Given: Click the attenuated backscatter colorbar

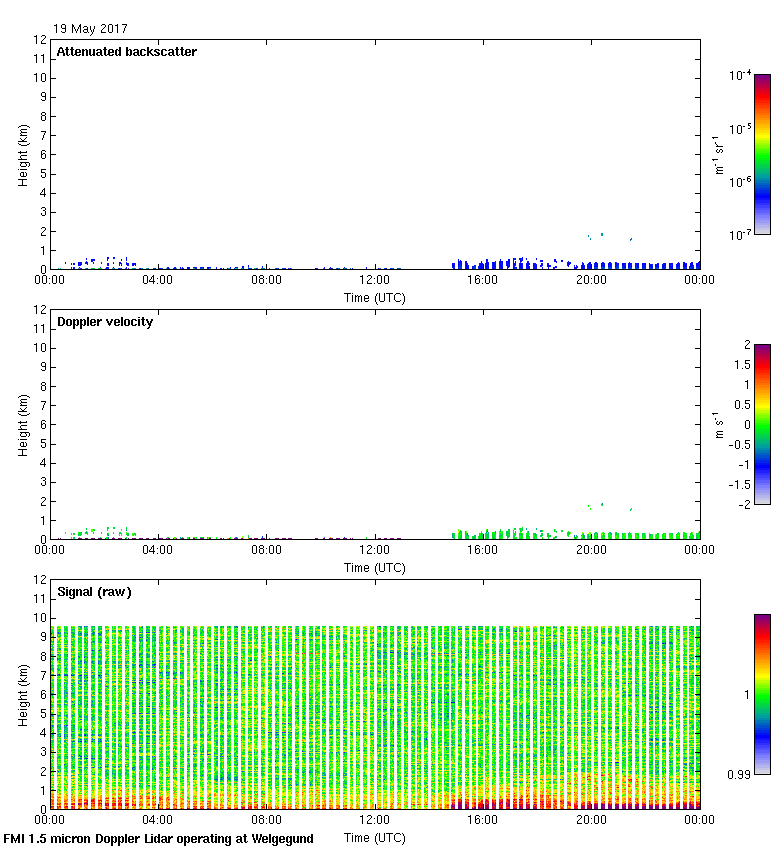Looking at the screenshot, I should 762,154.
